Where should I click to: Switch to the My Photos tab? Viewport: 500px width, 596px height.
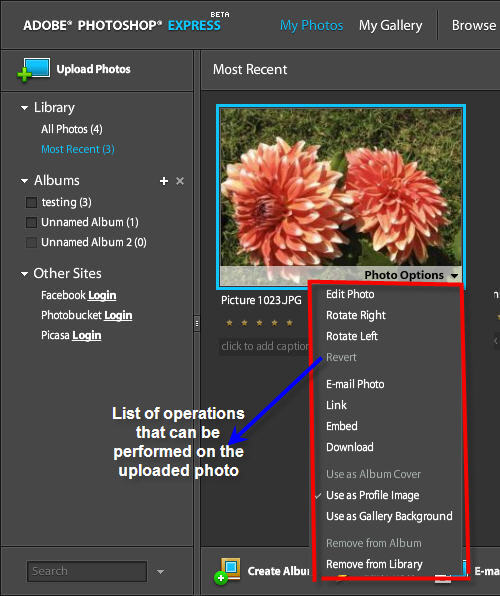point(311,25)
